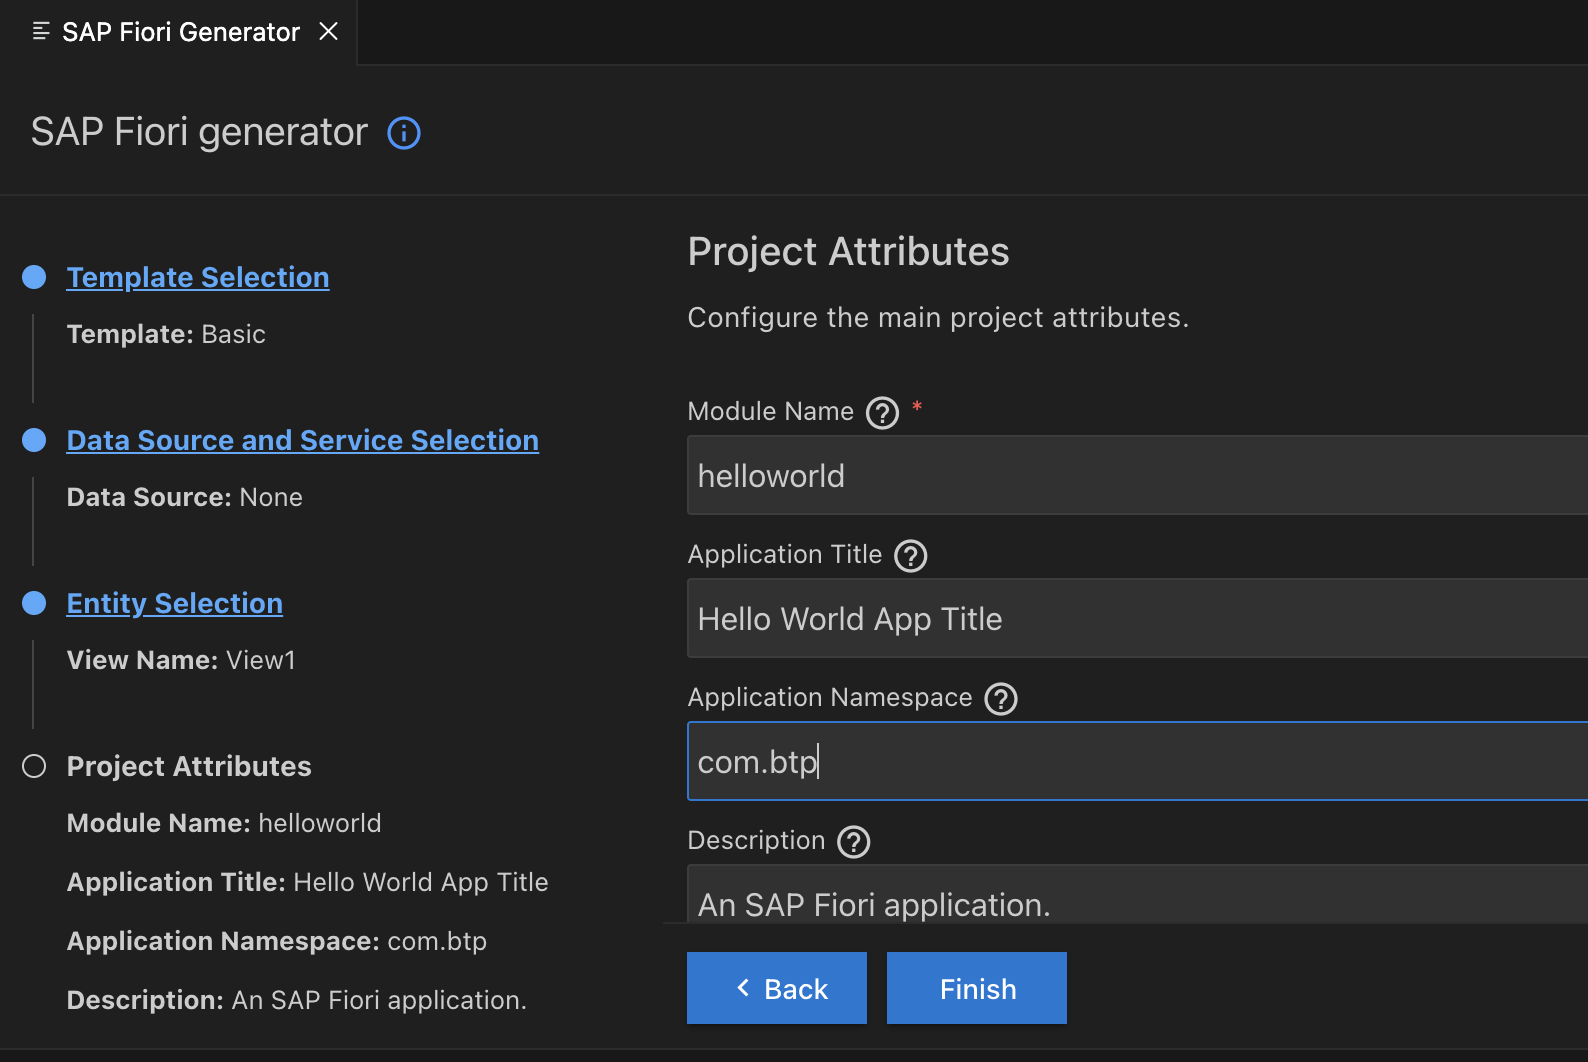Open the Description help icon
The image size is (1588, 1062).
pyautogui.click(x=853, y=841)
